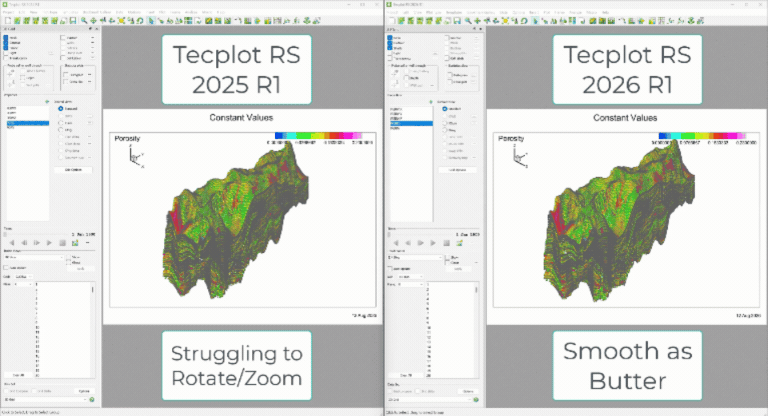Click Apply button in 2026 R1 sidebar
768x416 pixels.
(x=457, y=269)
